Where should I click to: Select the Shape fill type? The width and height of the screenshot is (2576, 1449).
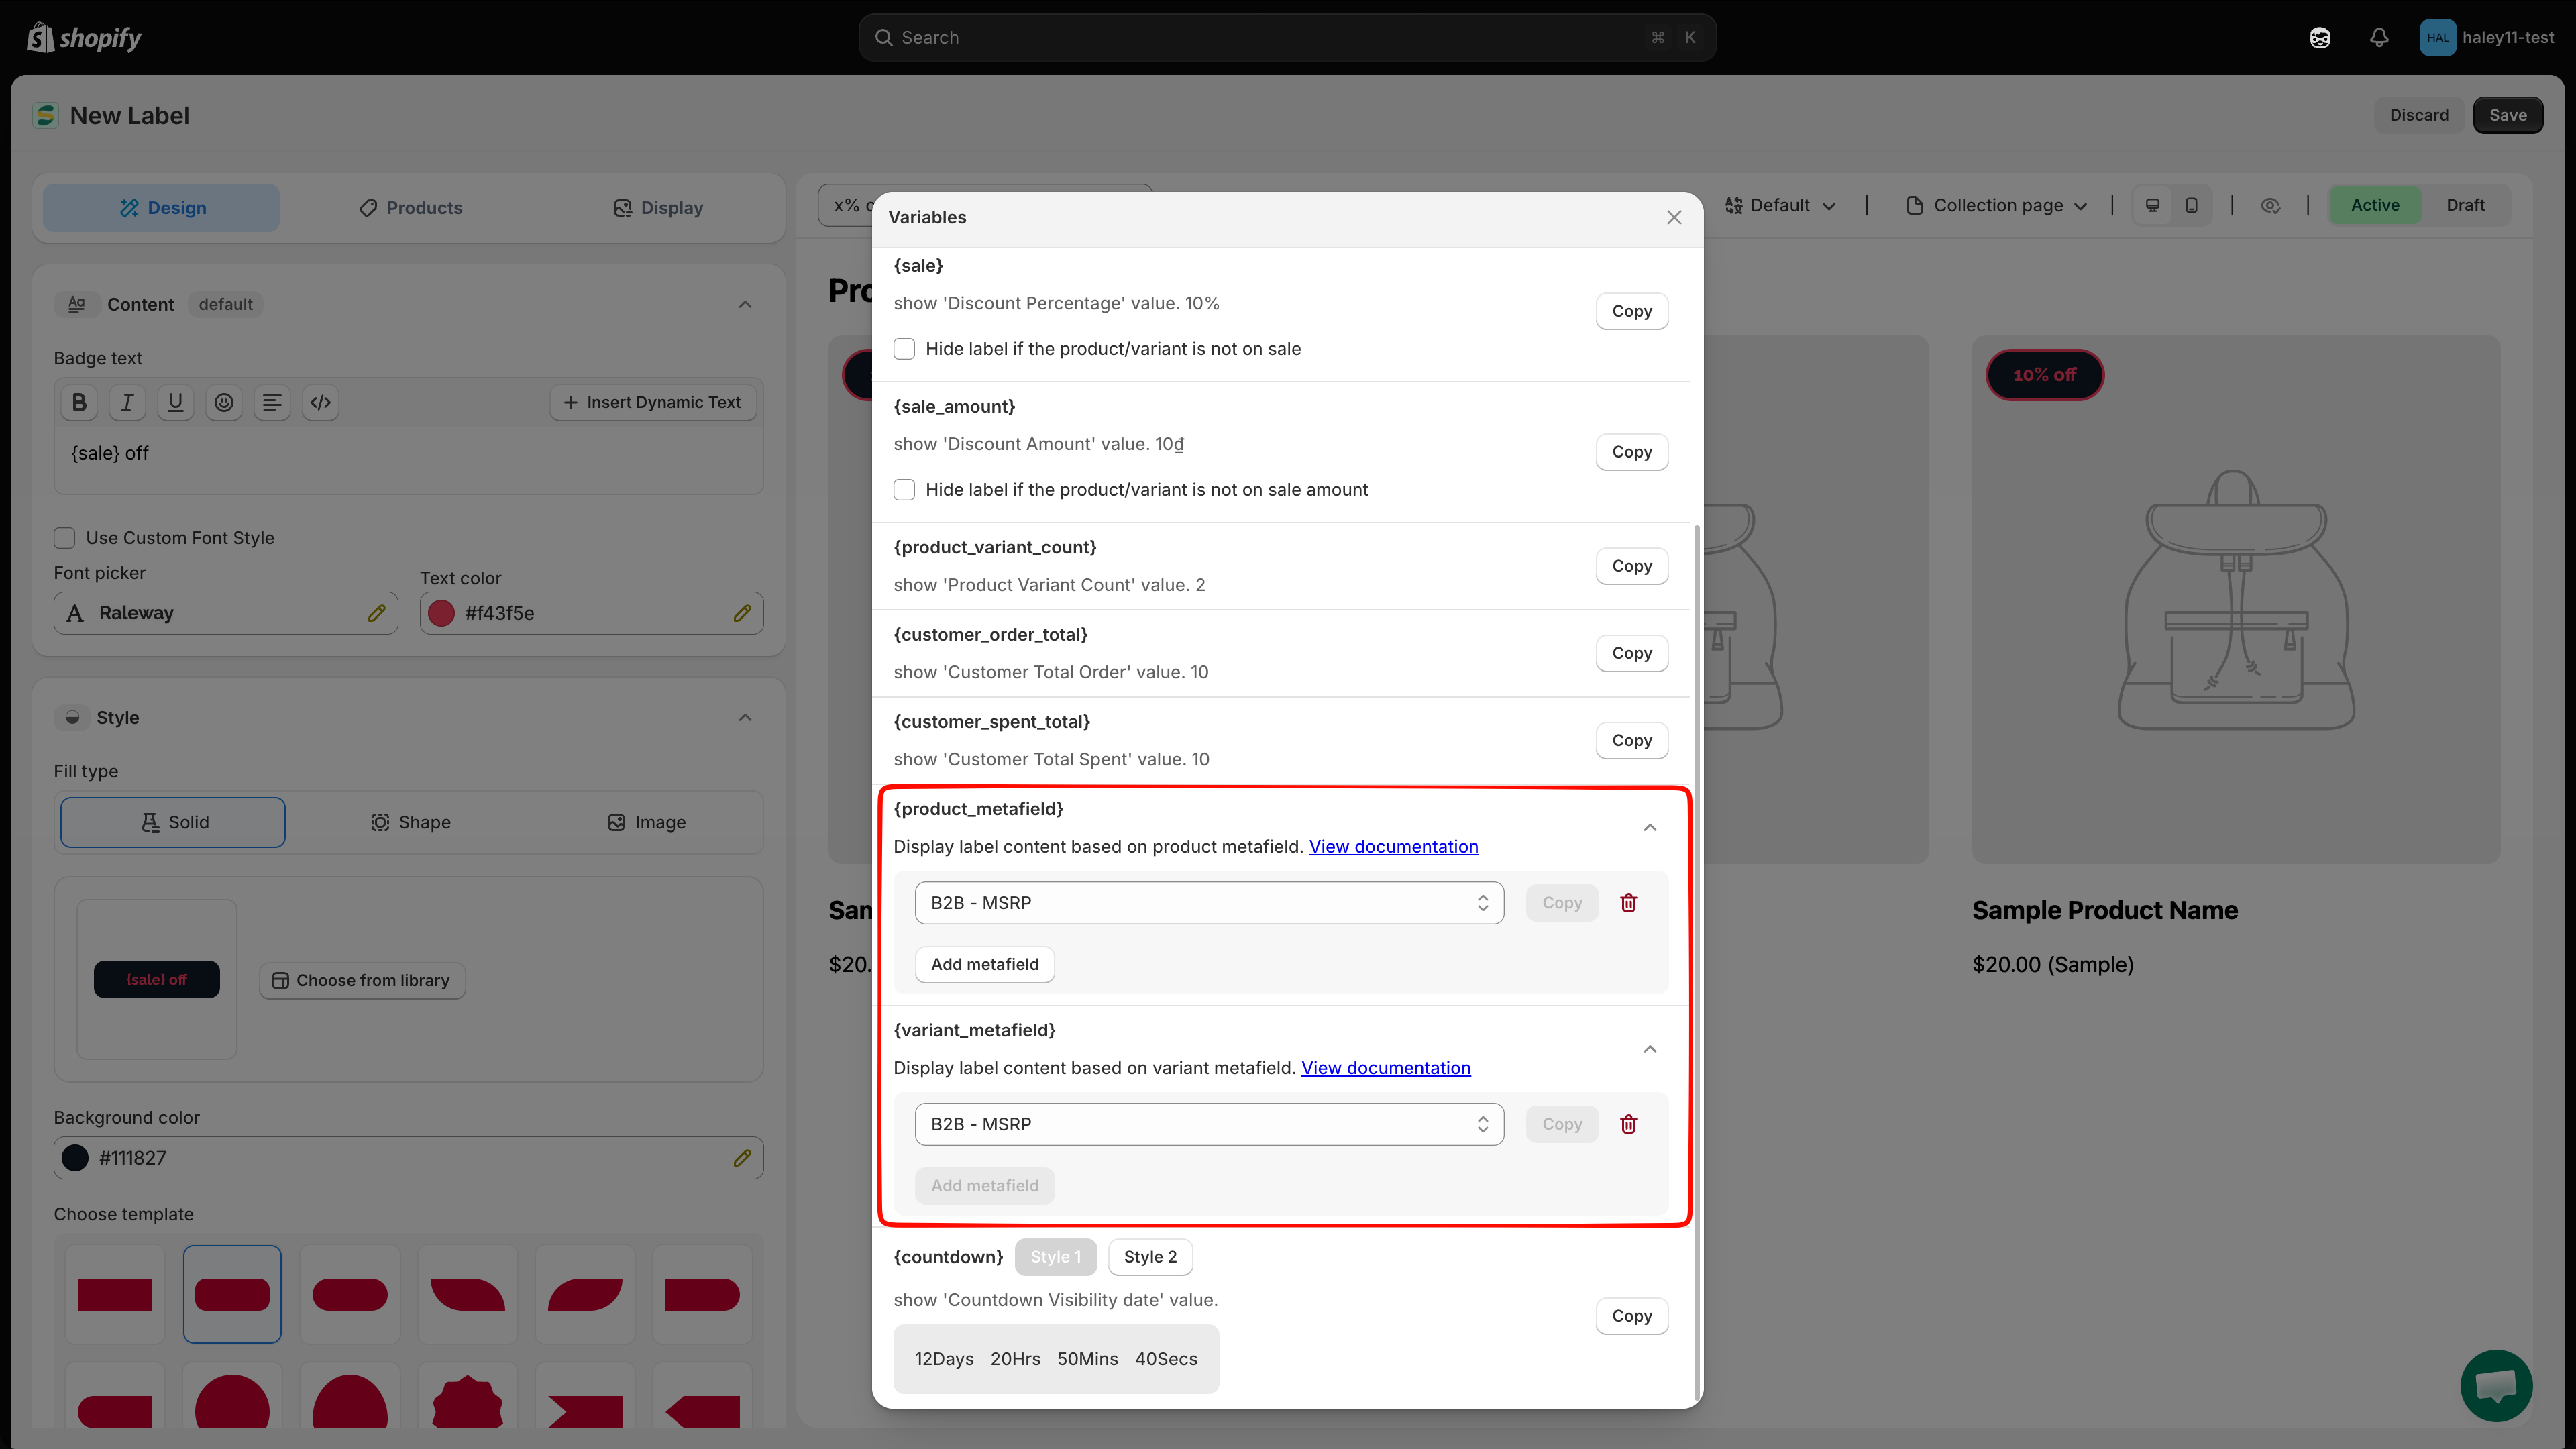click(410, 822)
